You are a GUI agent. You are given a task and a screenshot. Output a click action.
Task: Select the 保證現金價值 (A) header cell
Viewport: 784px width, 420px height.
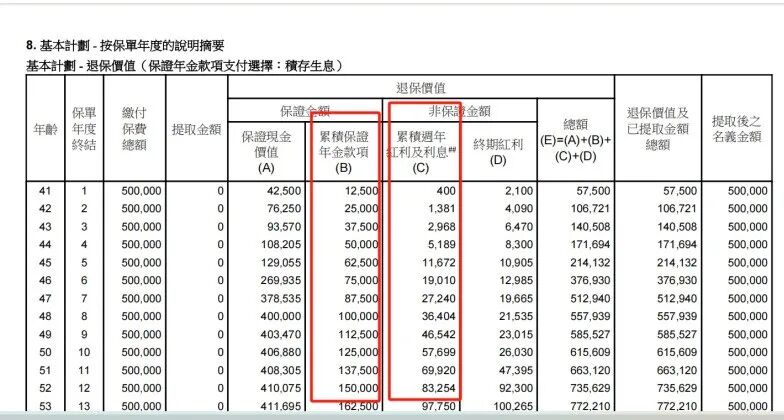click(265, 149)
